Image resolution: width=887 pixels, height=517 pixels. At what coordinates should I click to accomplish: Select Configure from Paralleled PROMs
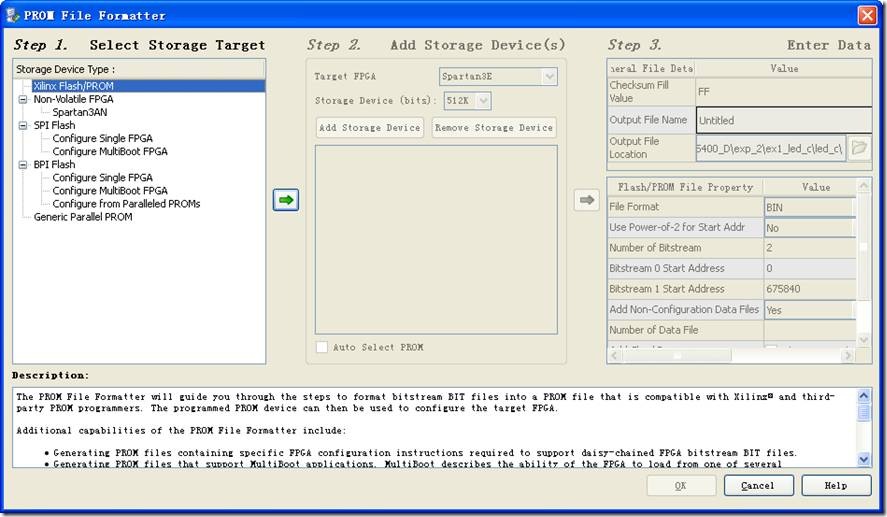[x=126, y=204]
